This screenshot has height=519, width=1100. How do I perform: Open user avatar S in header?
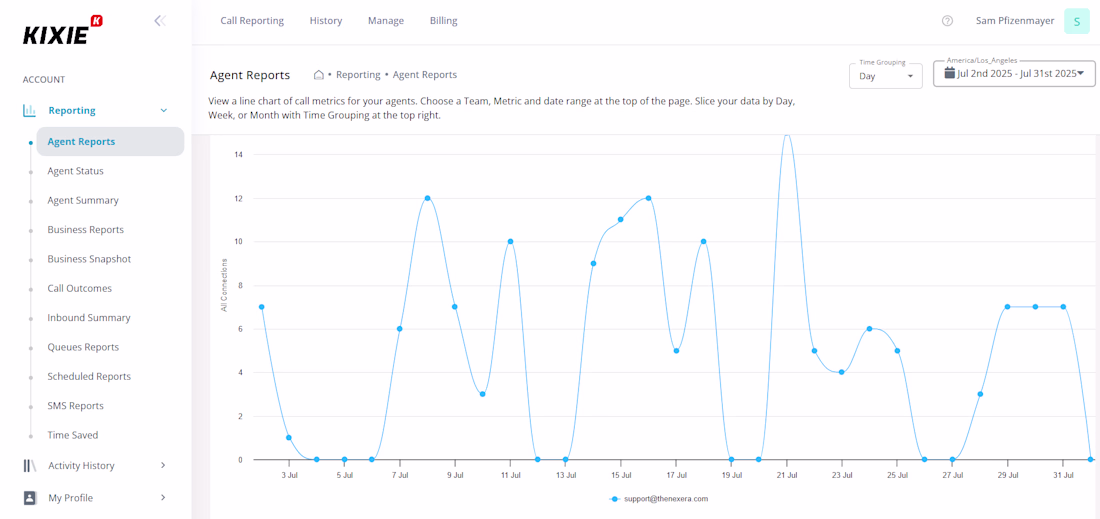coord(1077,21)
